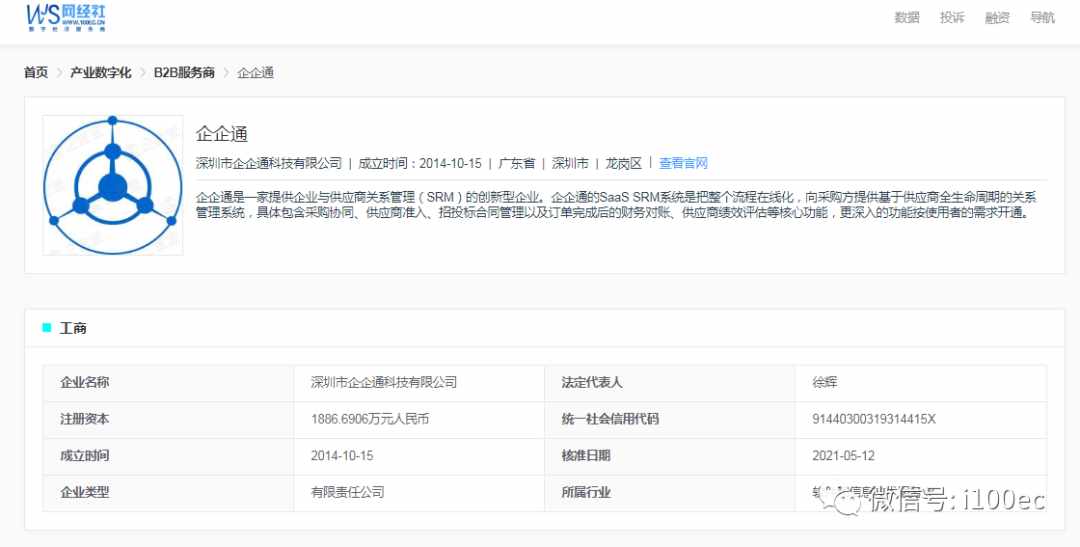Go to 首页 breadcrumb link

coord(36,72)
